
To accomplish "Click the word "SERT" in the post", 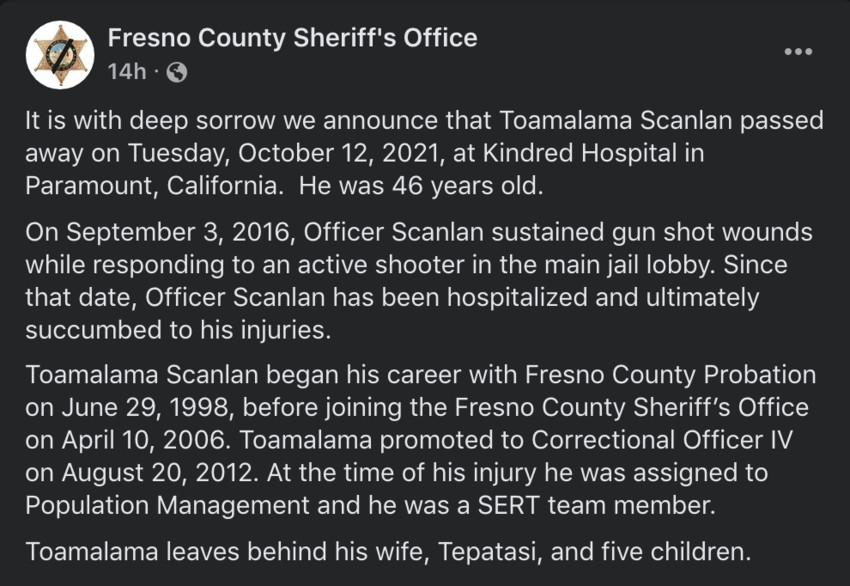I will coord(508,505).
